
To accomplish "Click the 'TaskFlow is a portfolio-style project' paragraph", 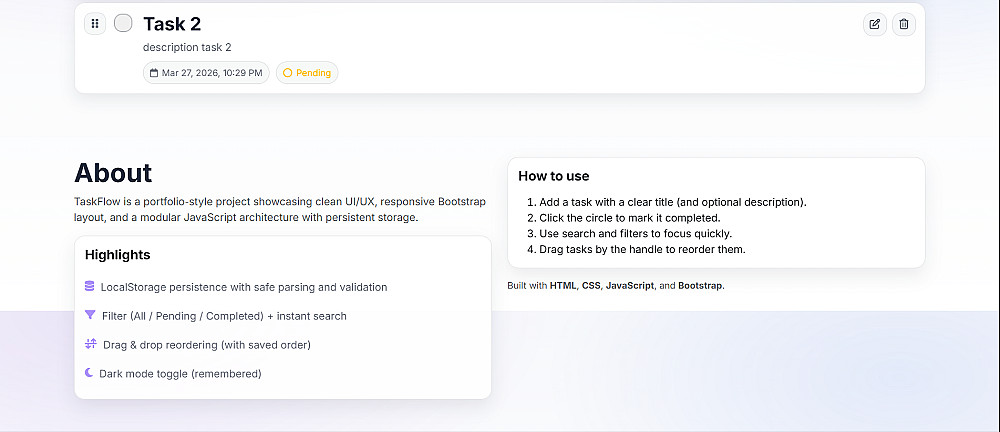I will point(281,210).
